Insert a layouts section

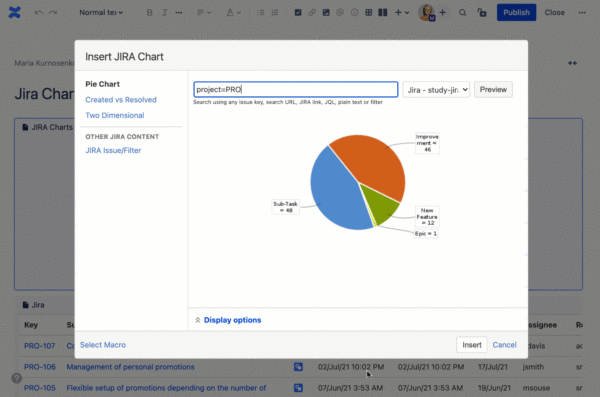coord(383,13)
